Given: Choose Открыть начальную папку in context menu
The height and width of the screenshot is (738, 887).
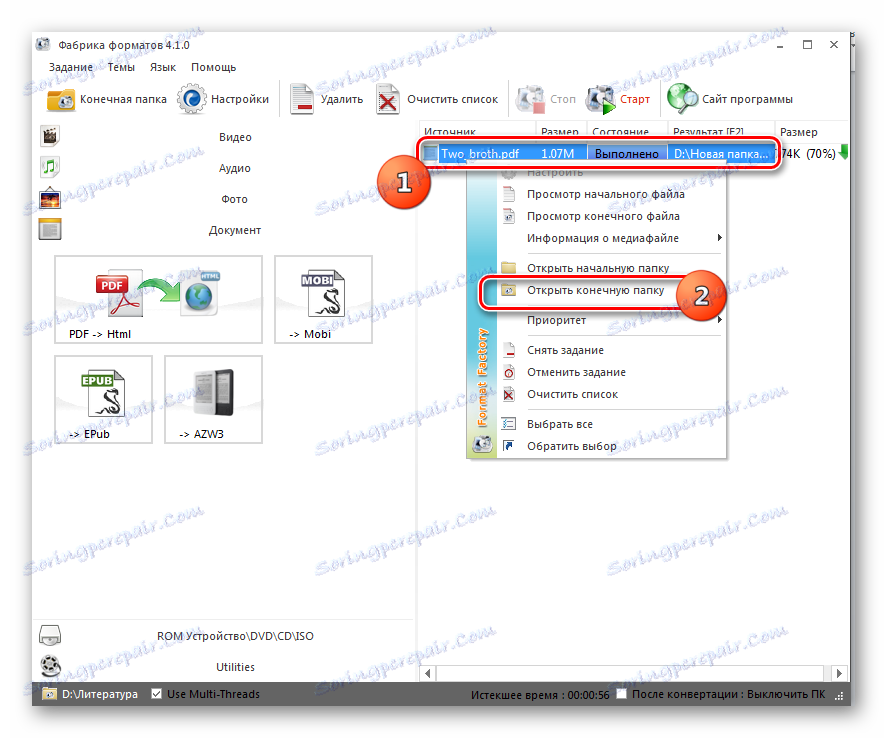Looking at the screenshot, I should click(x=598, y=269).
